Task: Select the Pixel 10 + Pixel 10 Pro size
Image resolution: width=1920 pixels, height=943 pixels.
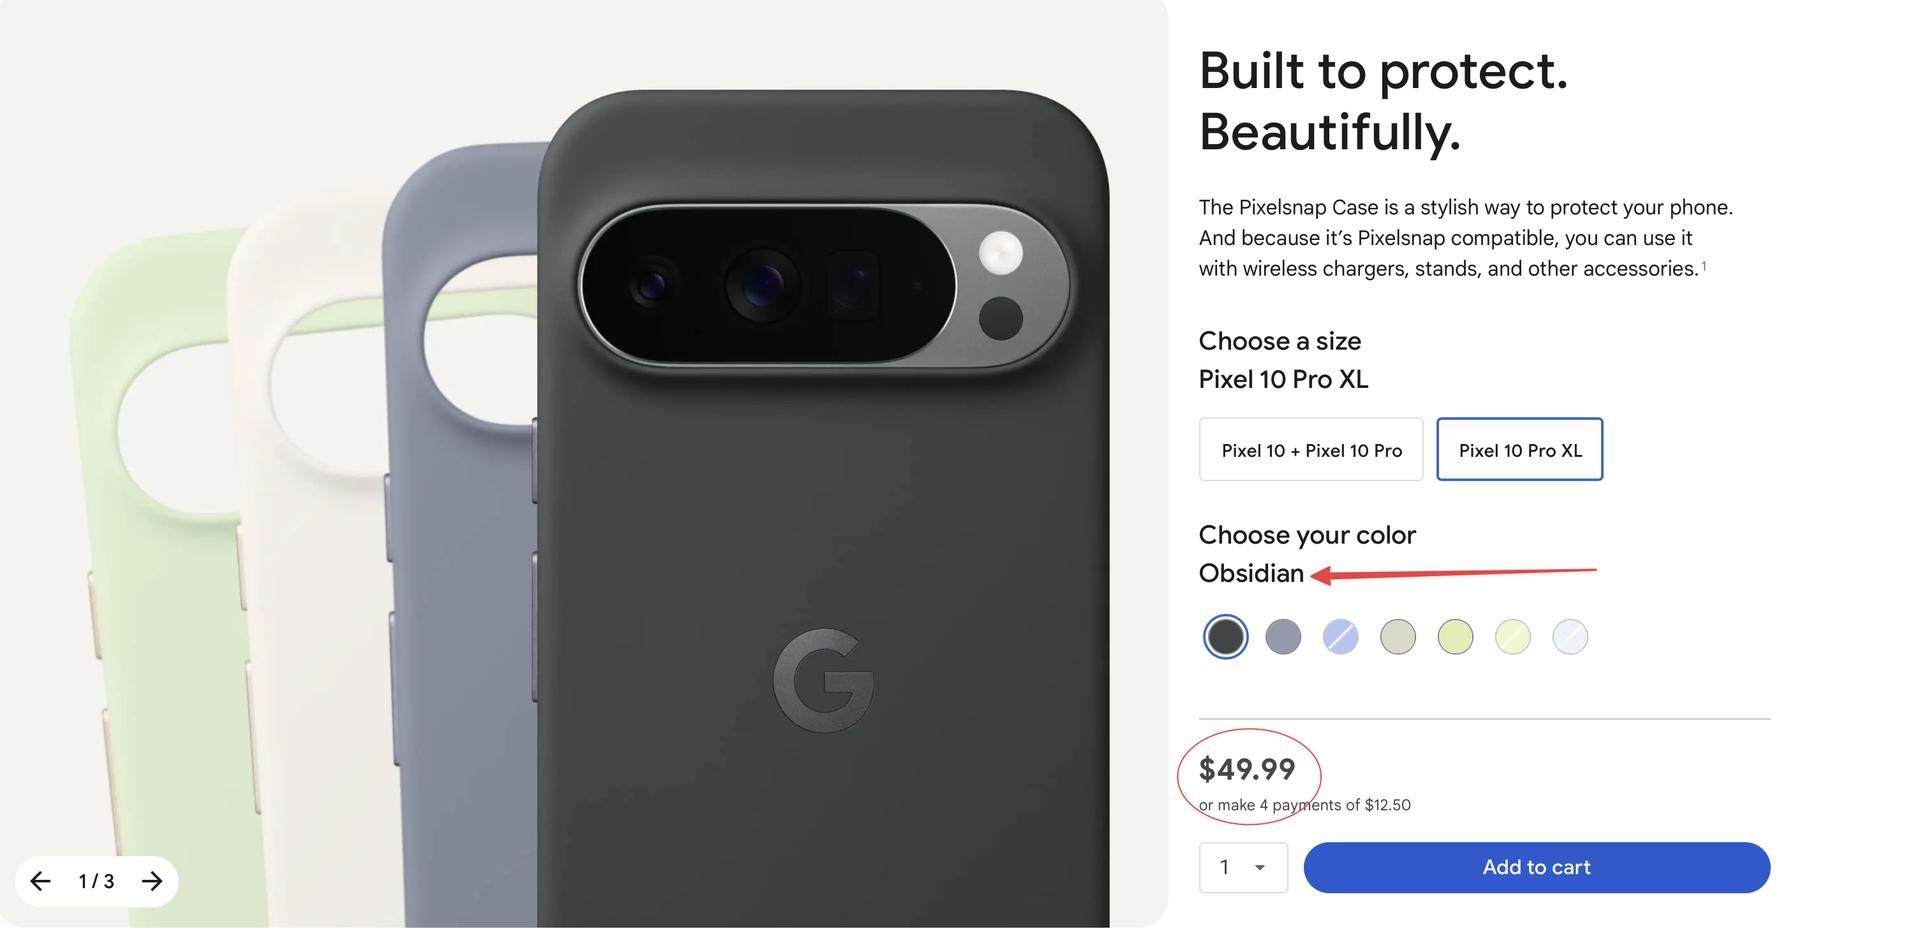Action: 1310,450
